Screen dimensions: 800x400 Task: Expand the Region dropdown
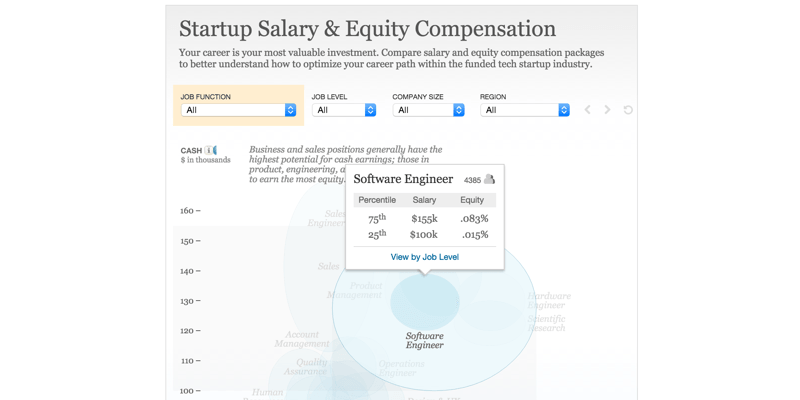click(x=525, y=110)
